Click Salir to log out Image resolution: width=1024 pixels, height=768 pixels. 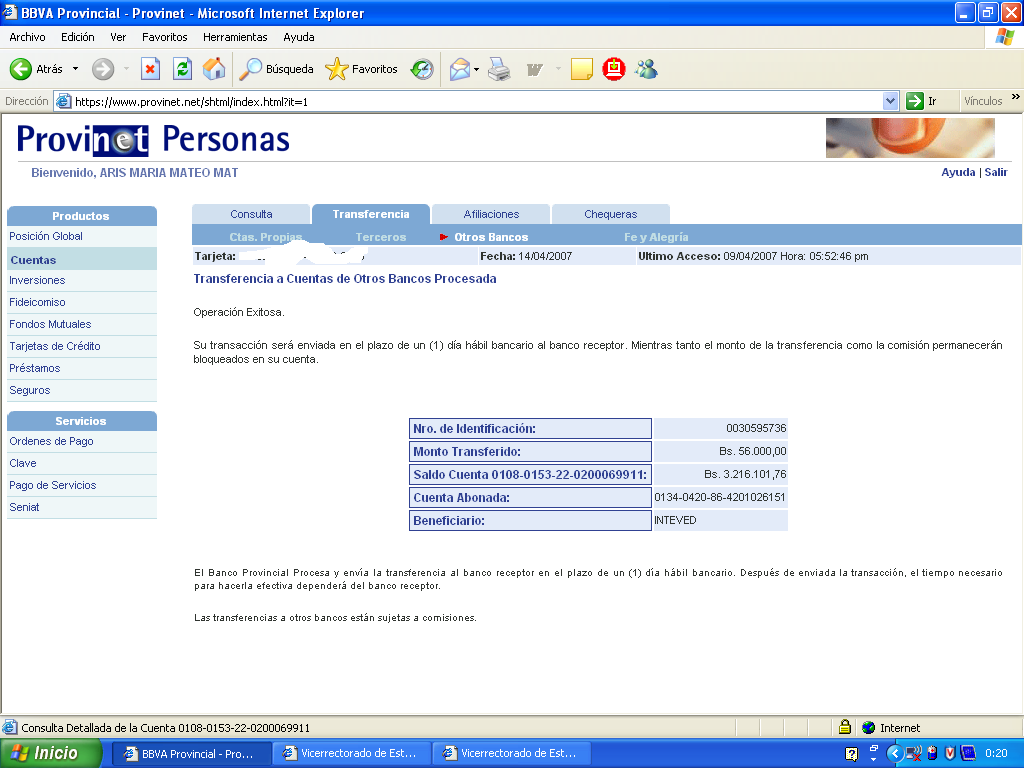[x=996, y=172]
